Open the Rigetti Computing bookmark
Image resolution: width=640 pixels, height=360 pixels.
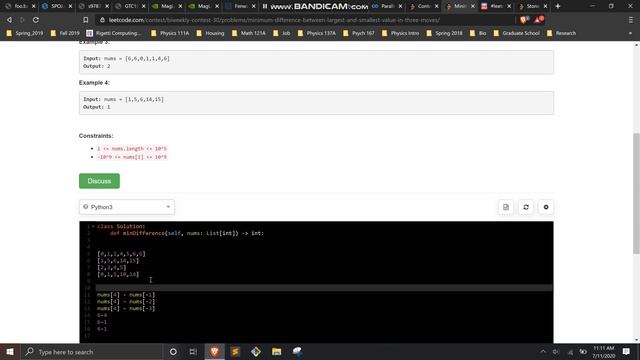pyautogui.click(x=114, y=33)
